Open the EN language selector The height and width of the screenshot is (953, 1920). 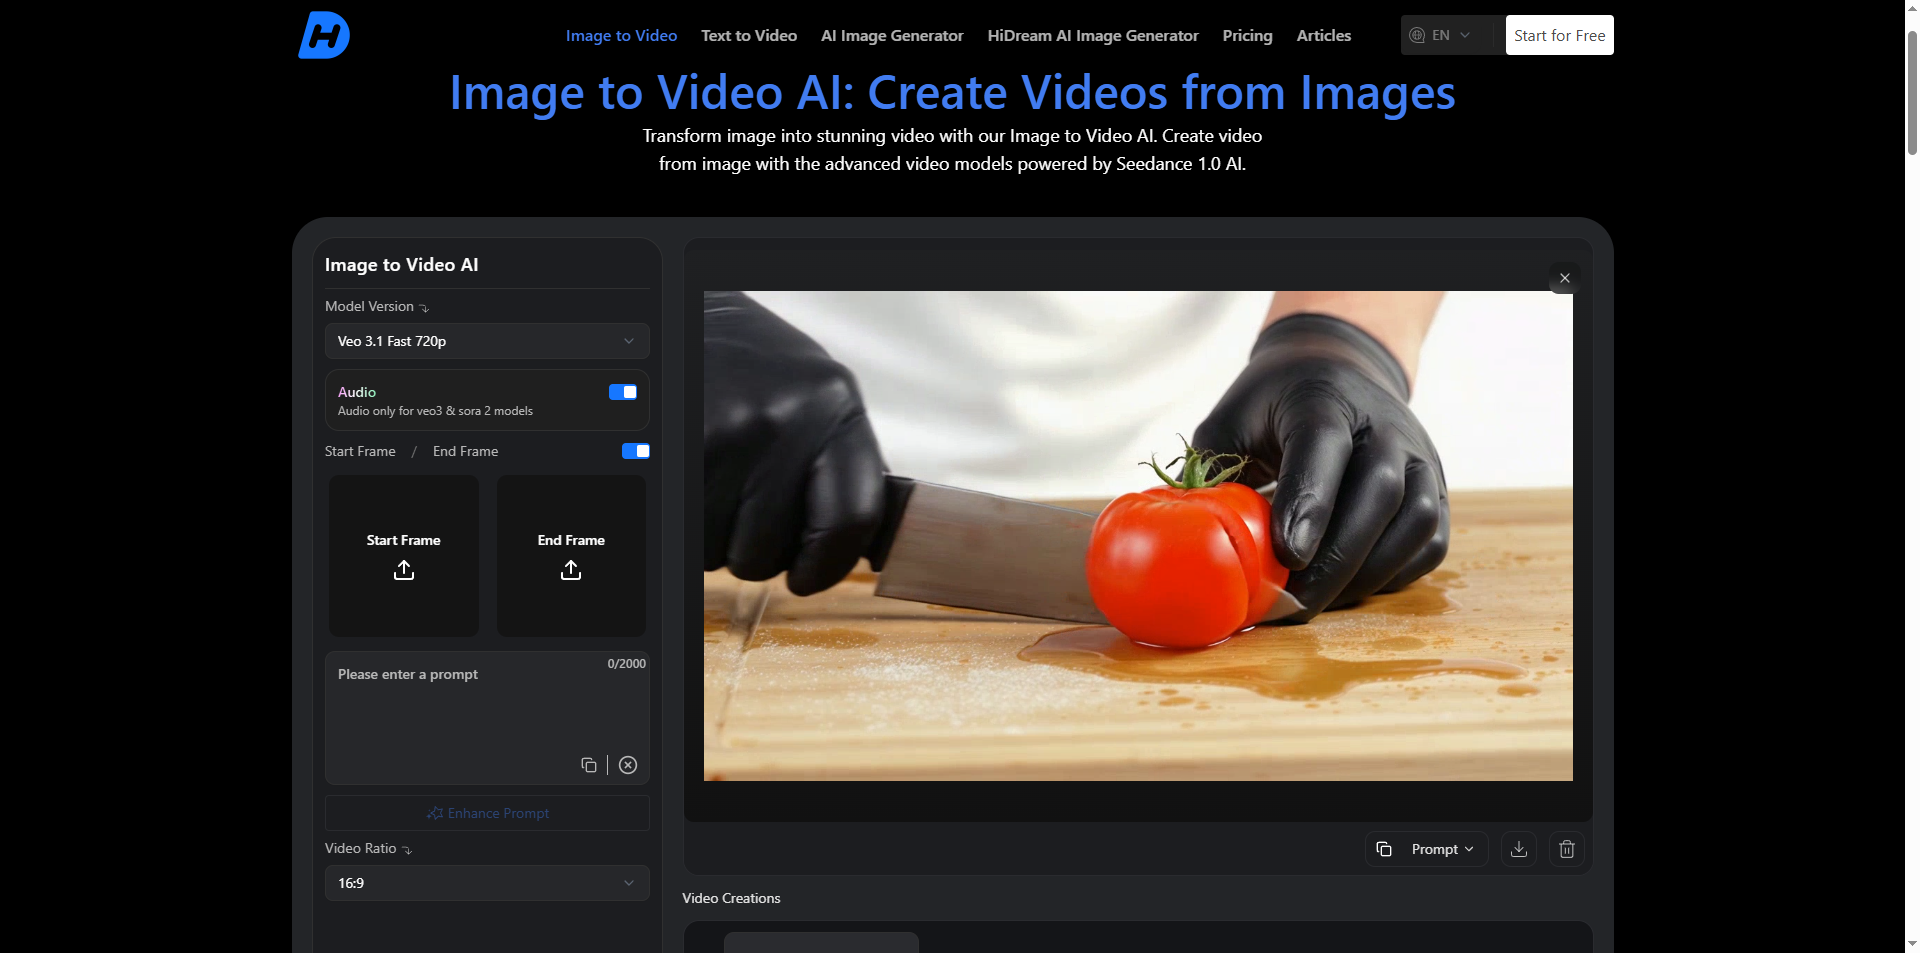point(1440,35)
